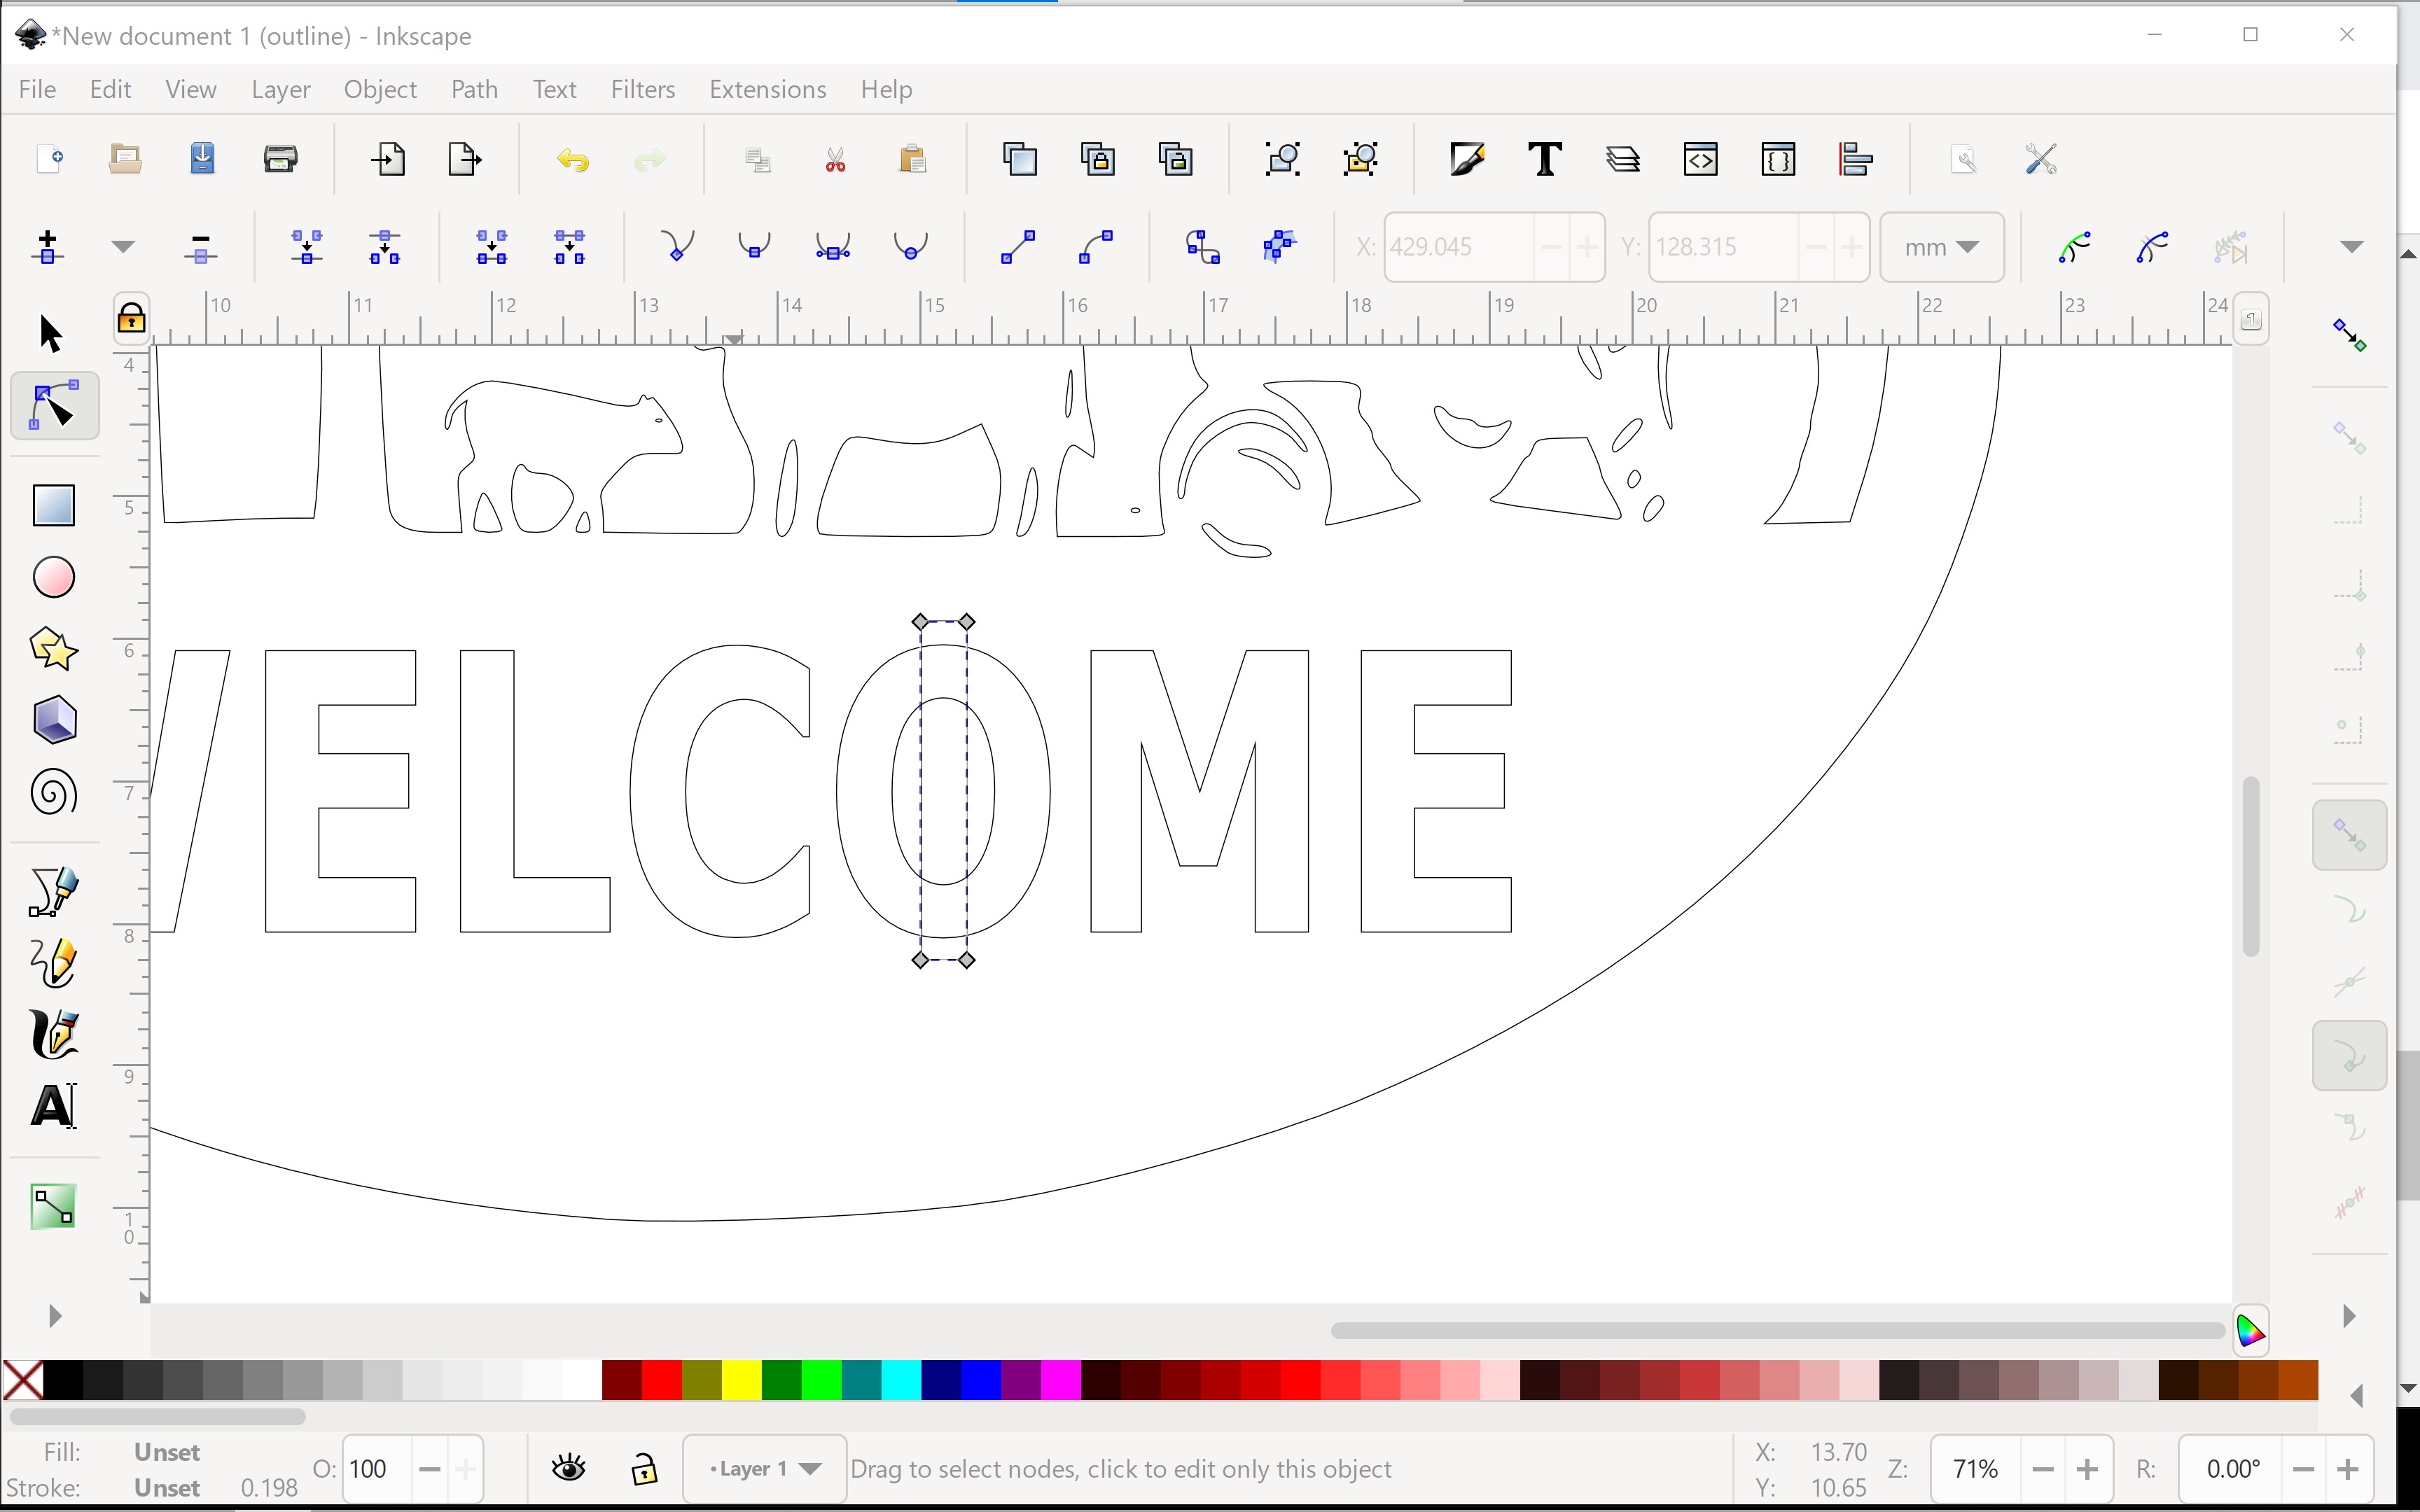Undo the last action
The height and width of the screenshot is (1512, 2420).
[573, 159]
